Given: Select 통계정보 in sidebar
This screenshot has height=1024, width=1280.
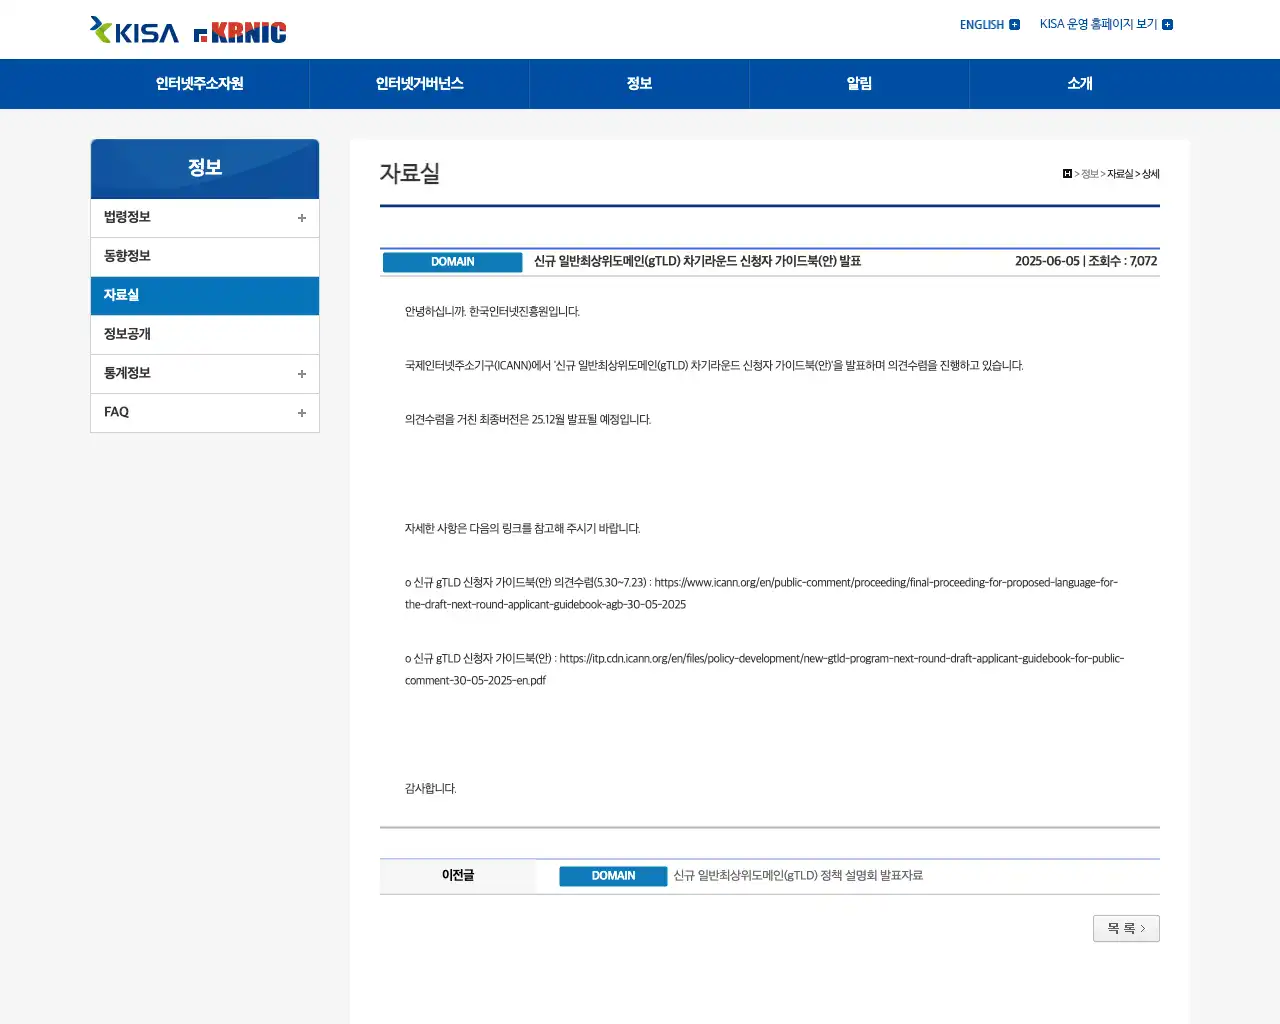Looking at the screenshot, I should click(127, 373).
